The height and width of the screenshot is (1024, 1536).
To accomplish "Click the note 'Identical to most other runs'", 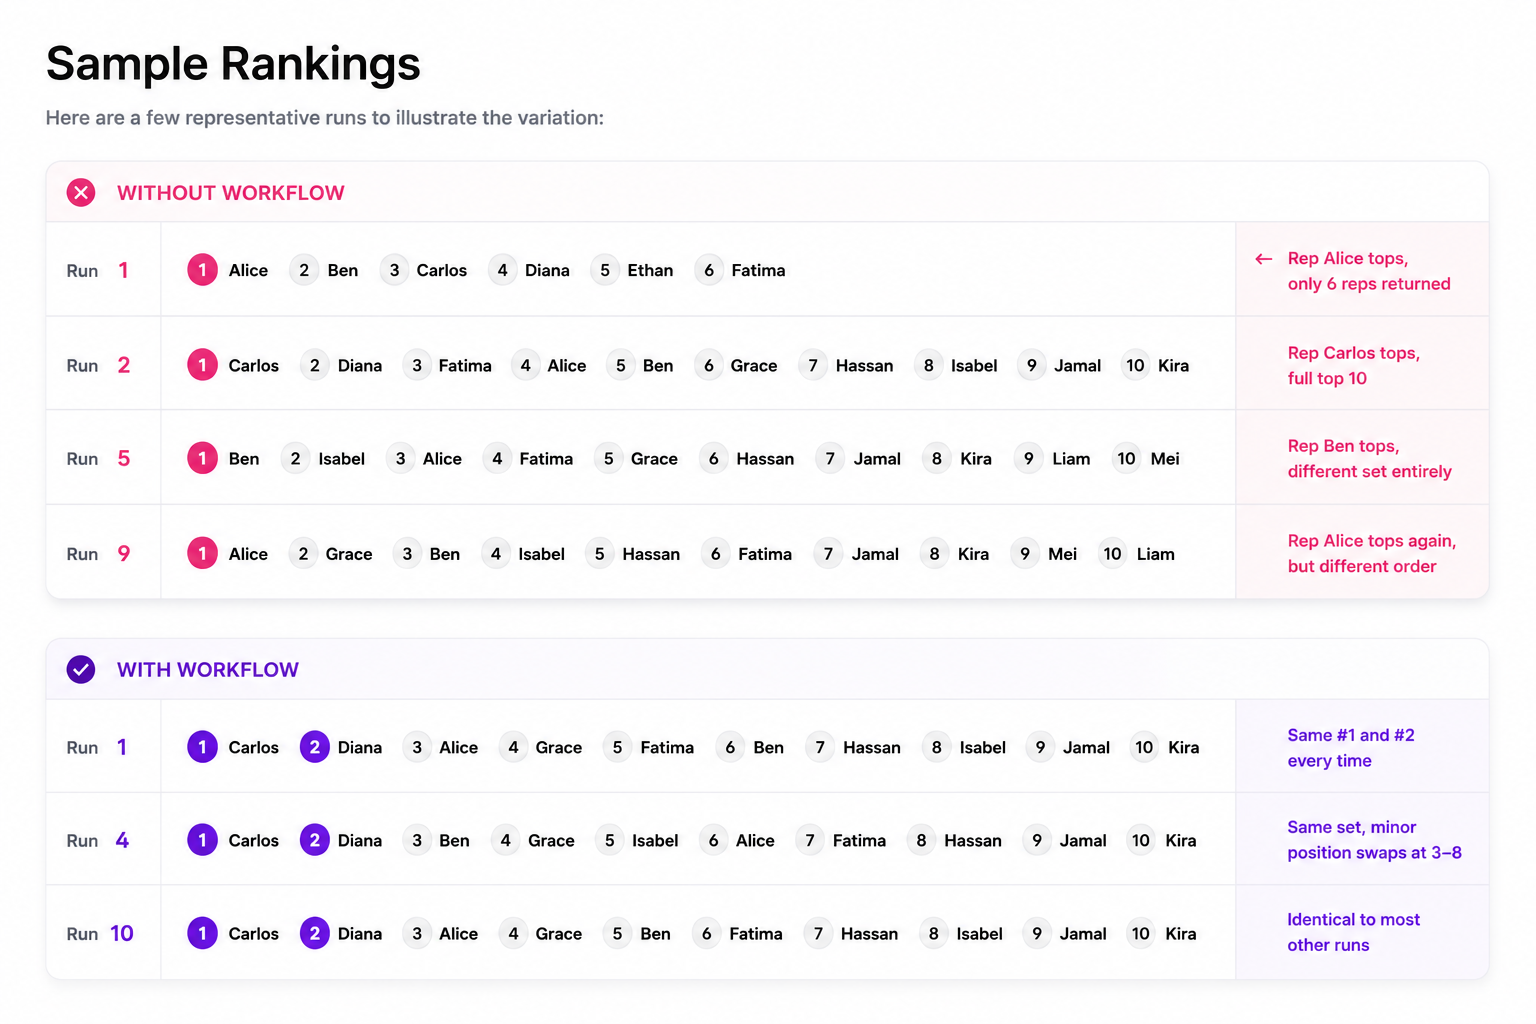I will tap(1354, 932).
